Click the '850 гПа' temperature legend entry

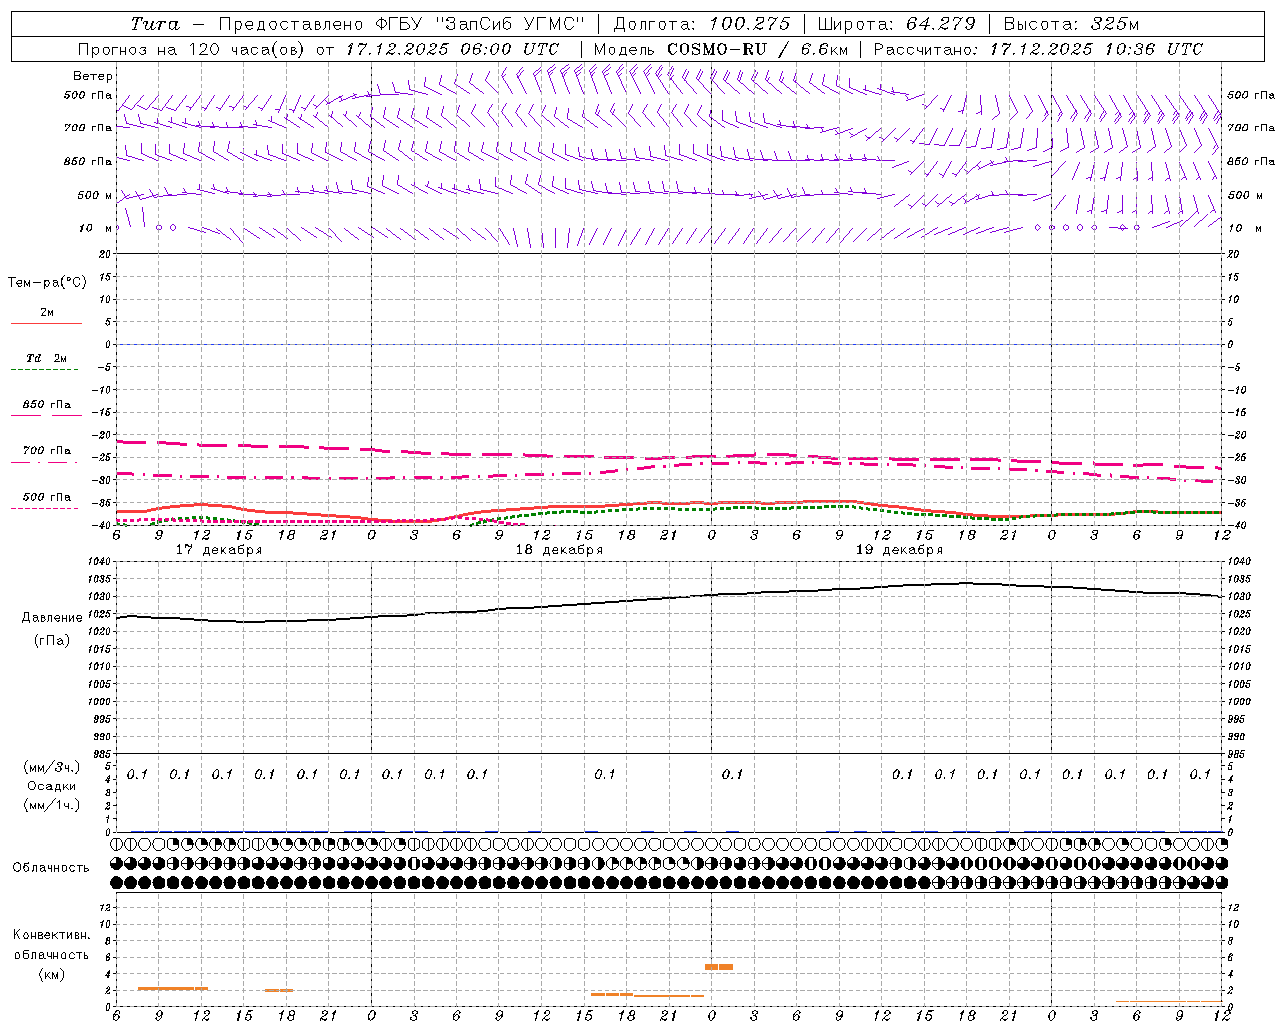pyautogui.click(x=47, y=405)
